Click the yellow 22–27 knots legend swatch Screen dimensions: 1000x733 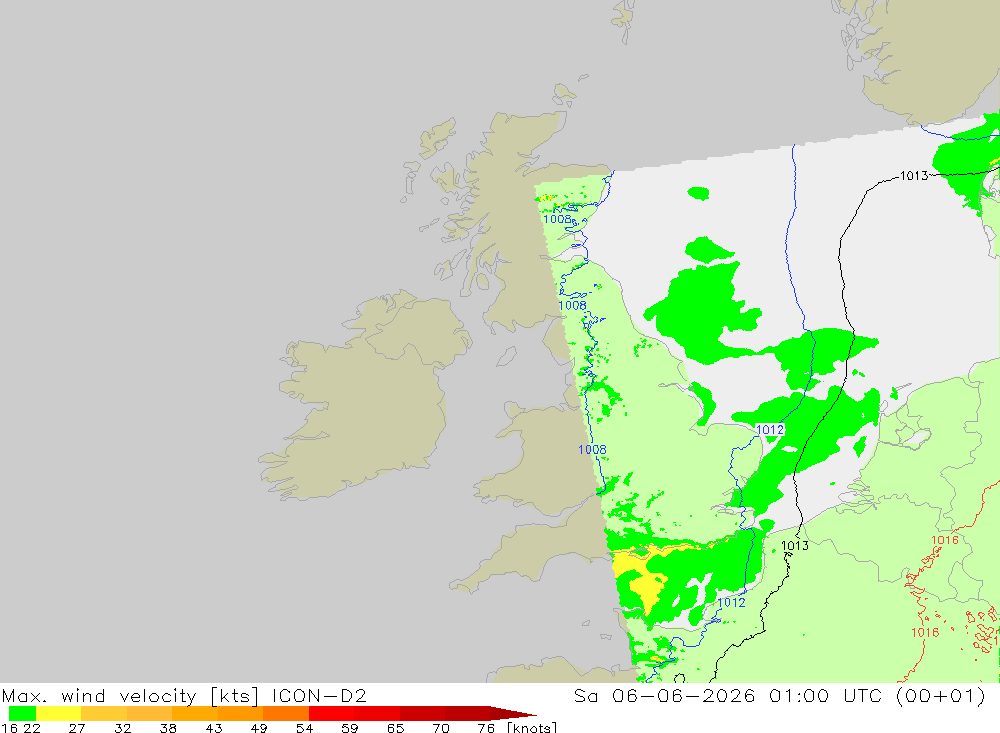click(x=59, y=713)
